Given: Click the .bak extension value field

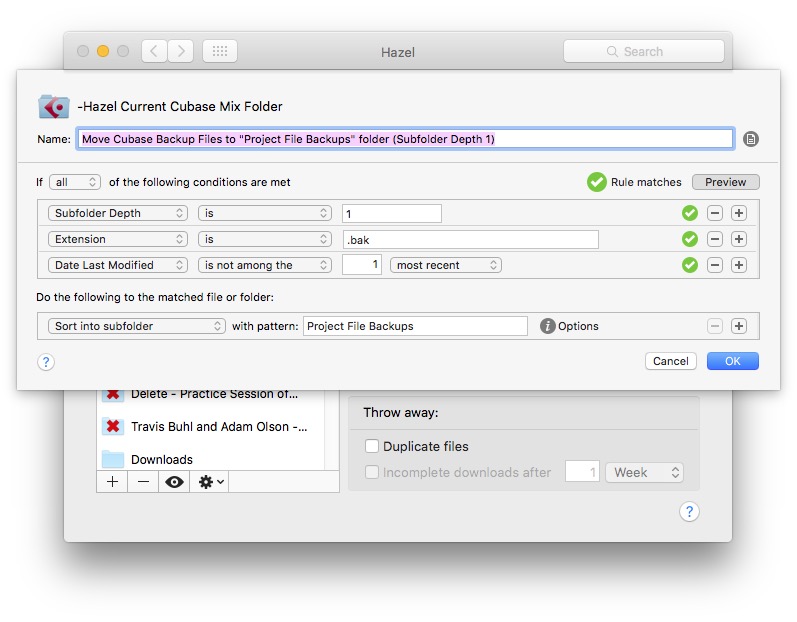Looking at the screenshot, I should point(471,239).
